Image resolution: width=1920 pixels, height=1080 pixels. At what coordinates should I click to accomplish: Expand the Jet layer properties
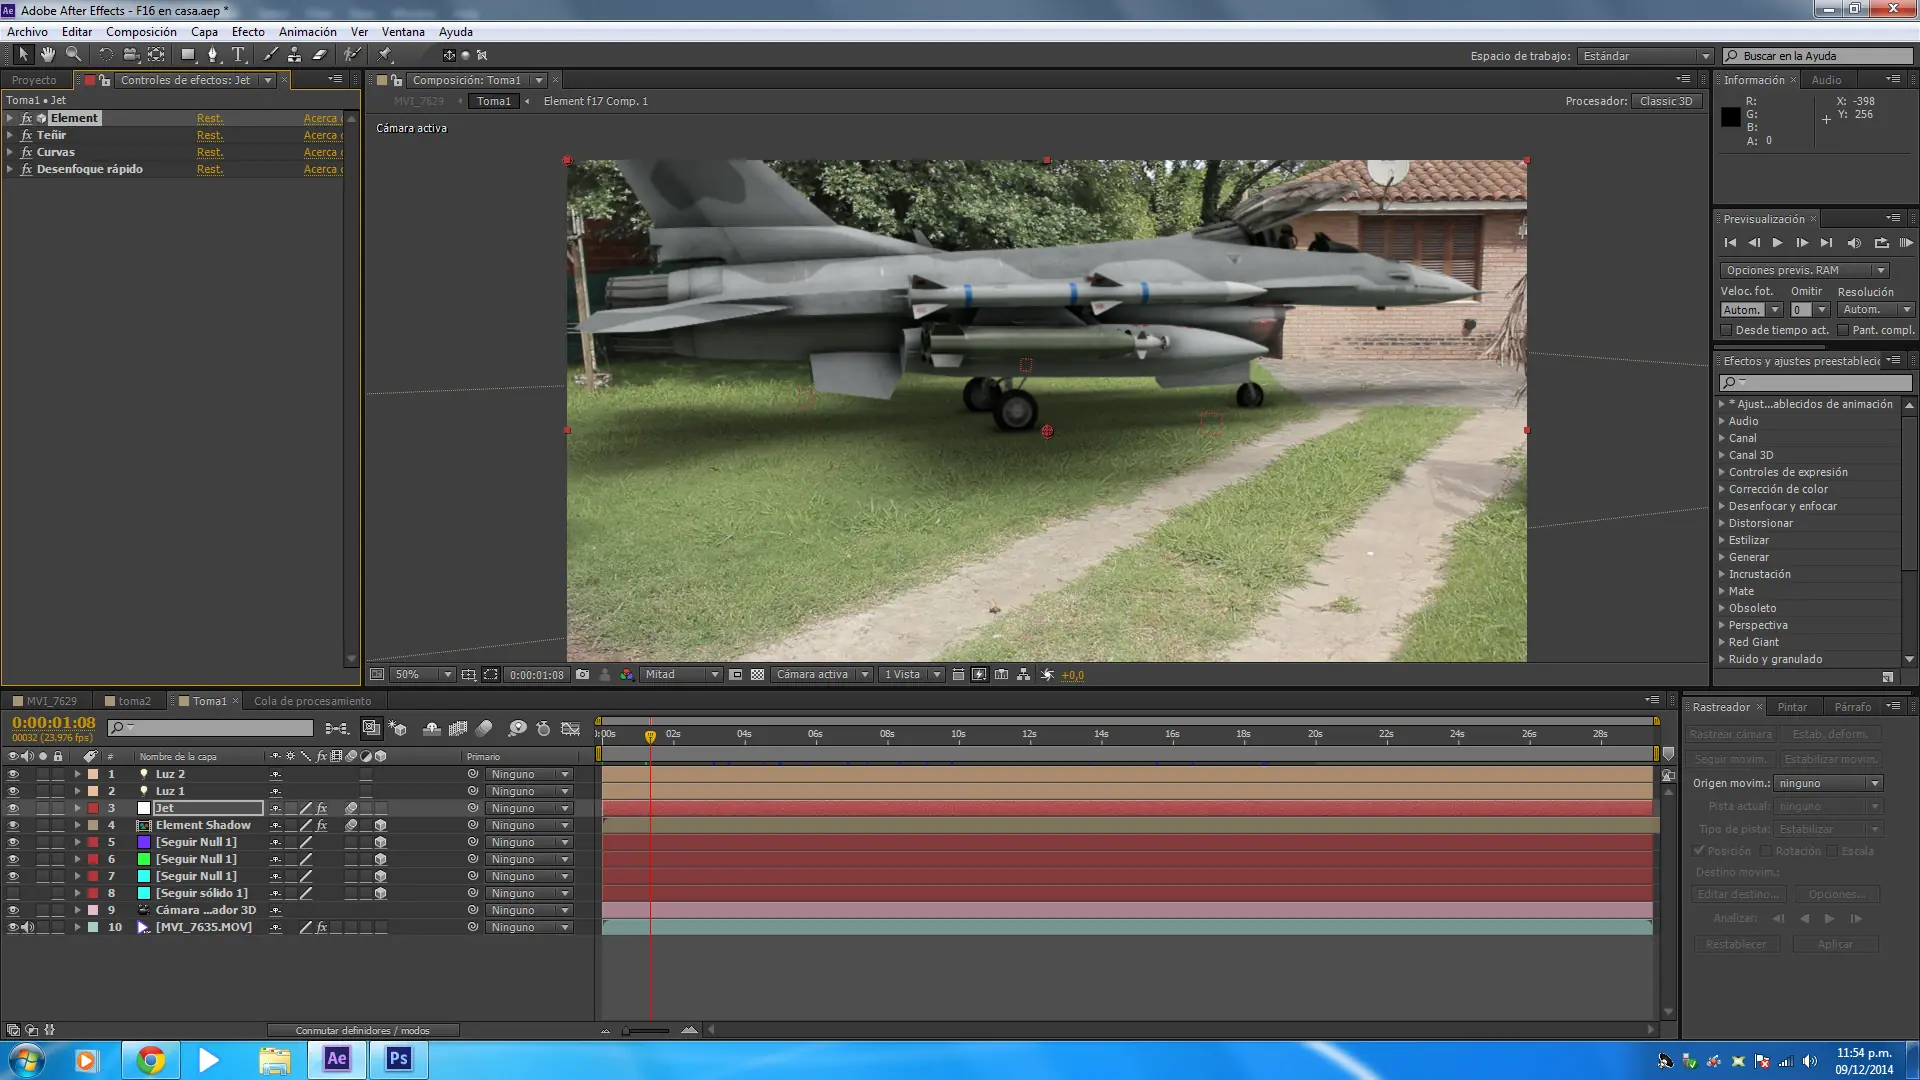click(77, 808)
